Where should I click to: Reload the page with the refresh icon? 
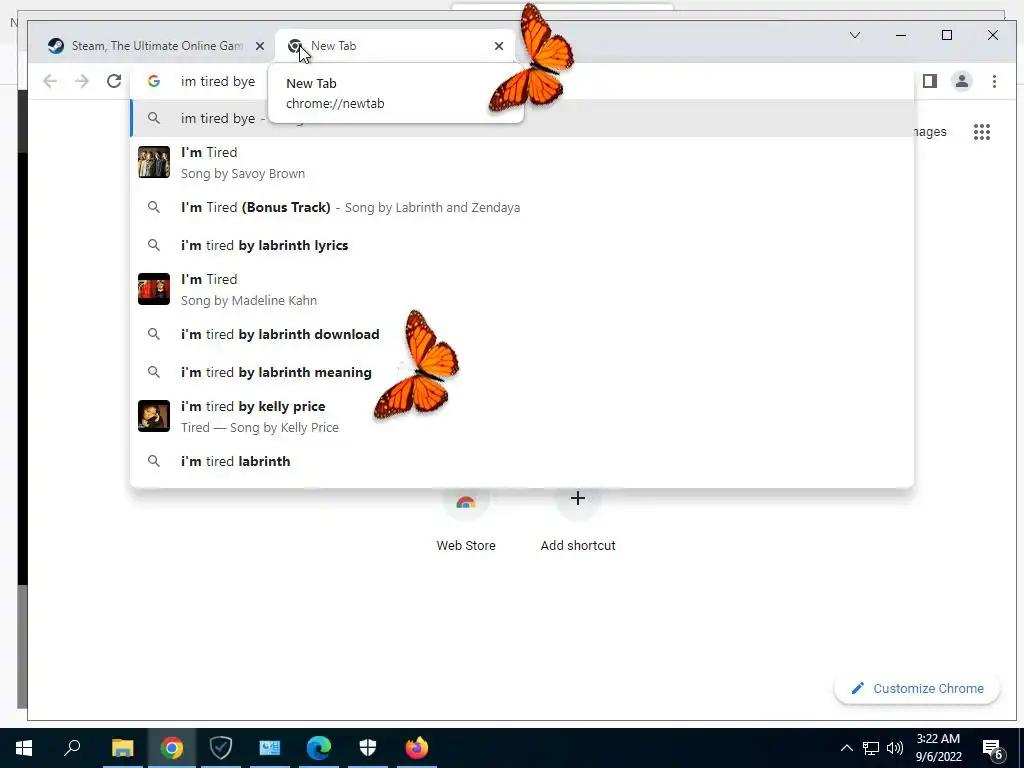(114, 81)
